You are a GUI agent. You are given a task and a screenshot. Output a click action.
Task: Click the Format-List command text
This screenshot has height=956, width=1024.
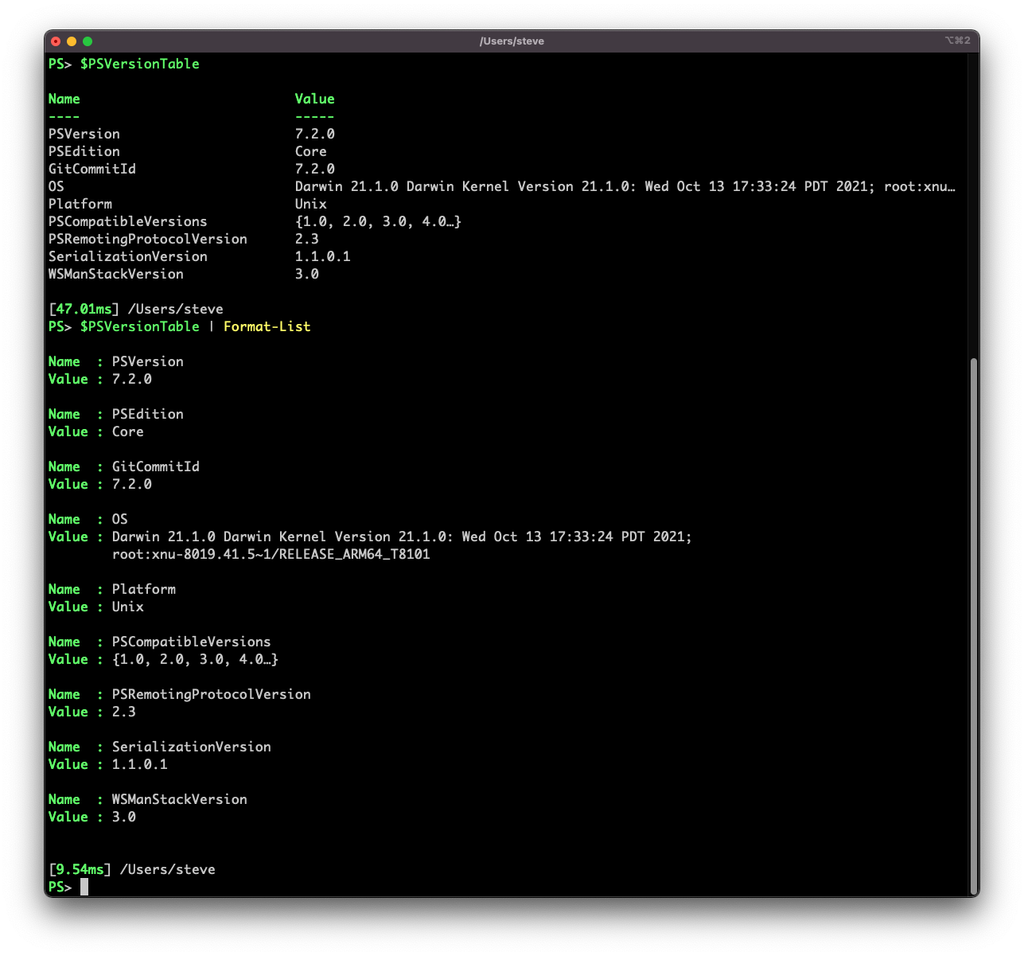tap(267, 326)
